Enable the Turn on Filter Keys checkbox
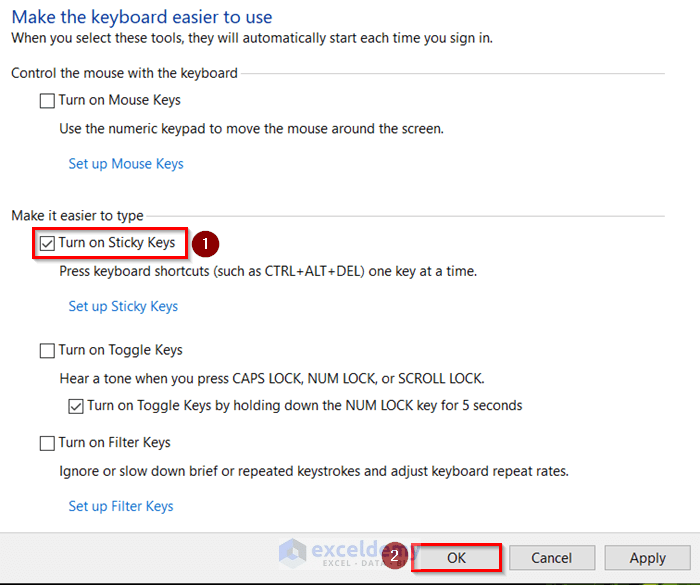700x585 pixels. coord(47,443)
